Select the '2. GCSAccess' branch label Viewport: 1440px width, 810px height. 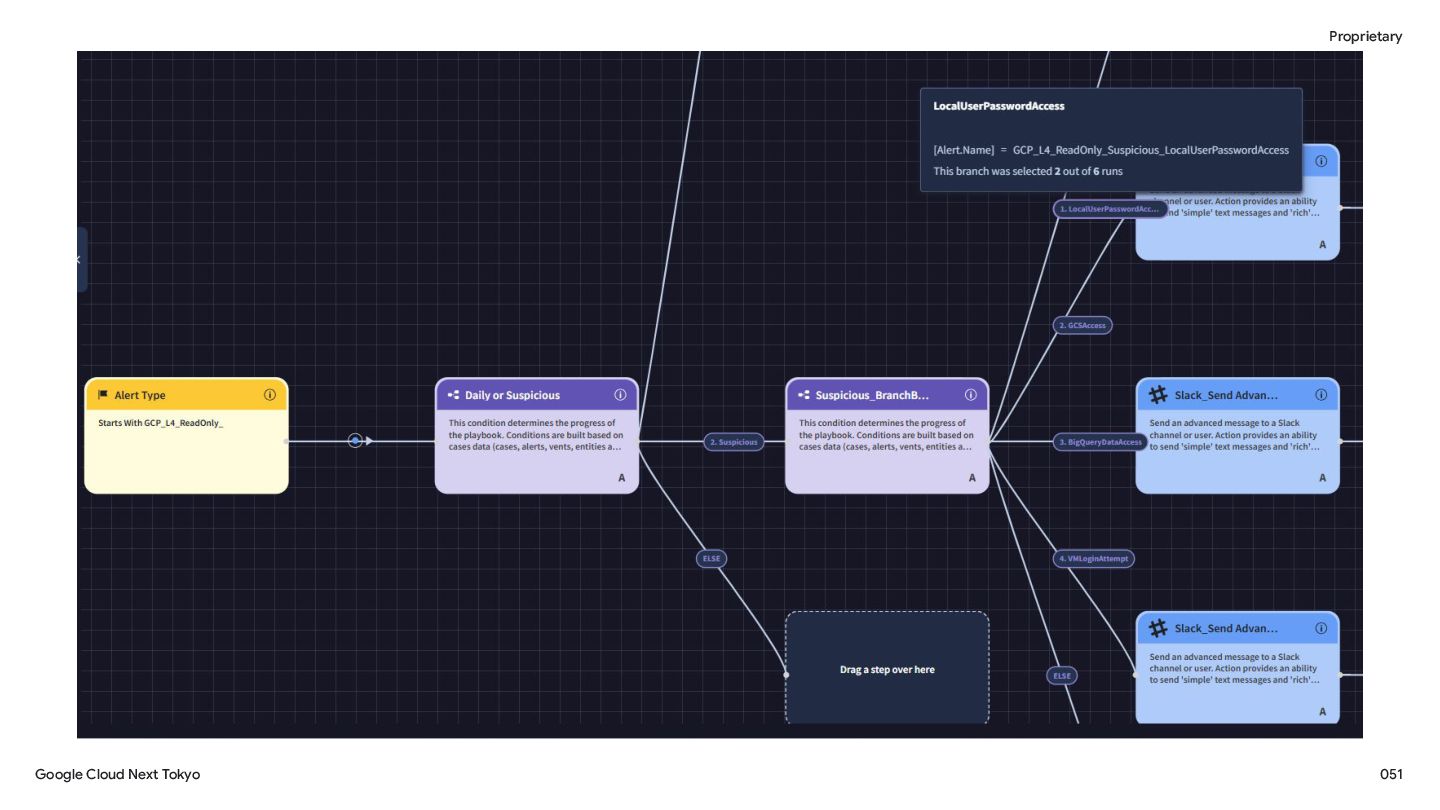(x=1083, y=325)
